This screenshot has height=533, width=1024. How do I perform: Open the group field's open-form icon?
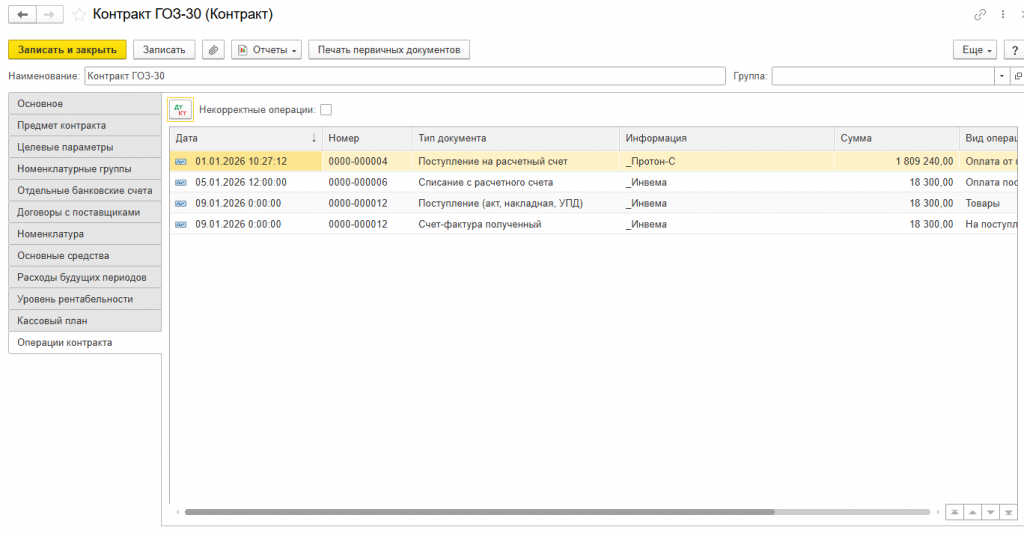click(1017, 76)
